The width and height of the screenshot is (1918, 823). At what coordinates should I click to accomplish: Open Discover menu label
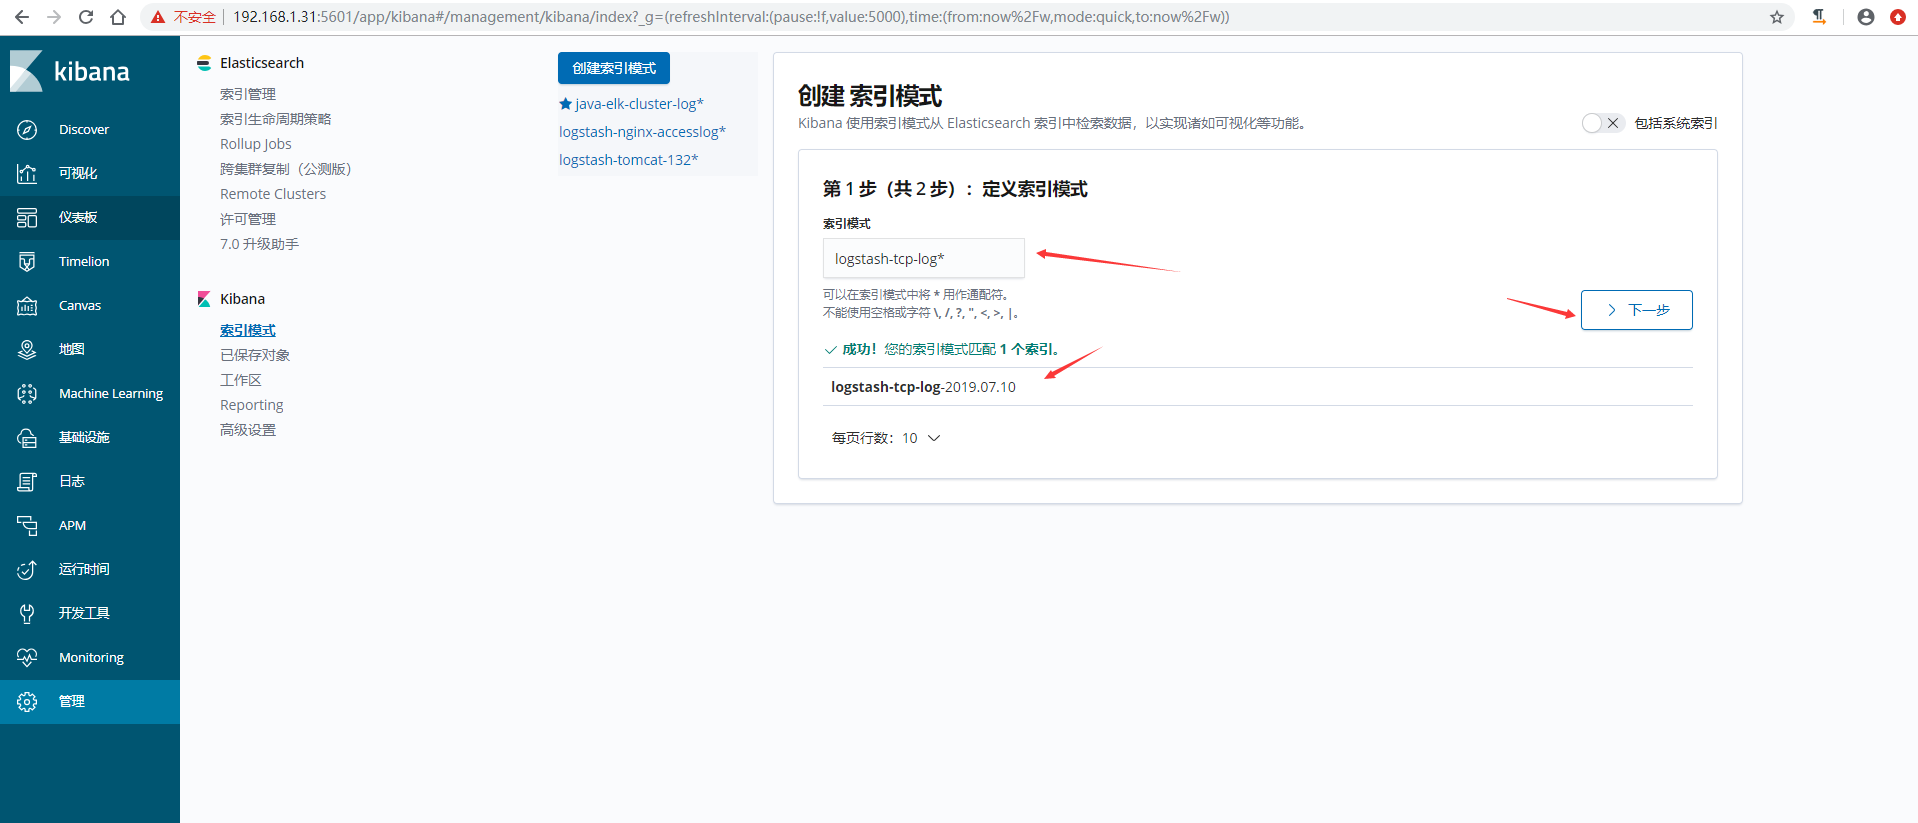pos(84,130)
